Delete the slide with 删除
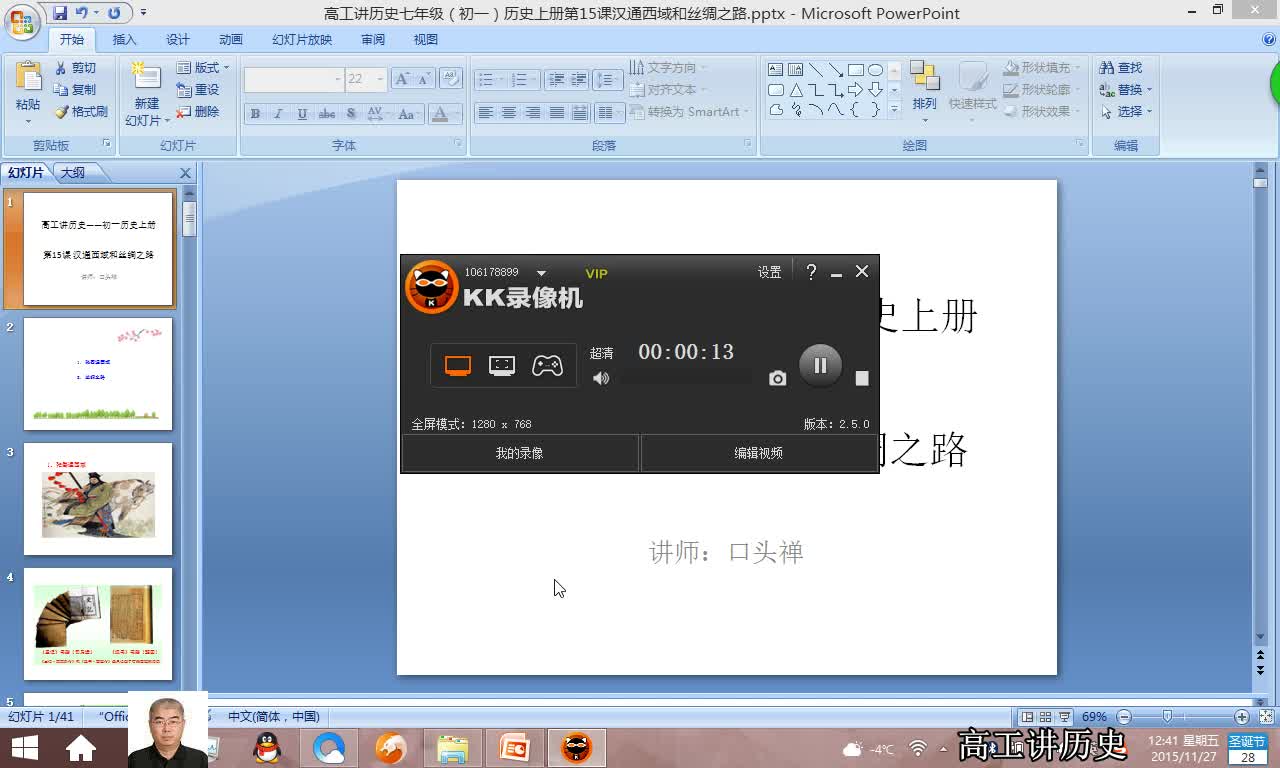This screenshot has width=1280, height=768. (x=198, y=112)
